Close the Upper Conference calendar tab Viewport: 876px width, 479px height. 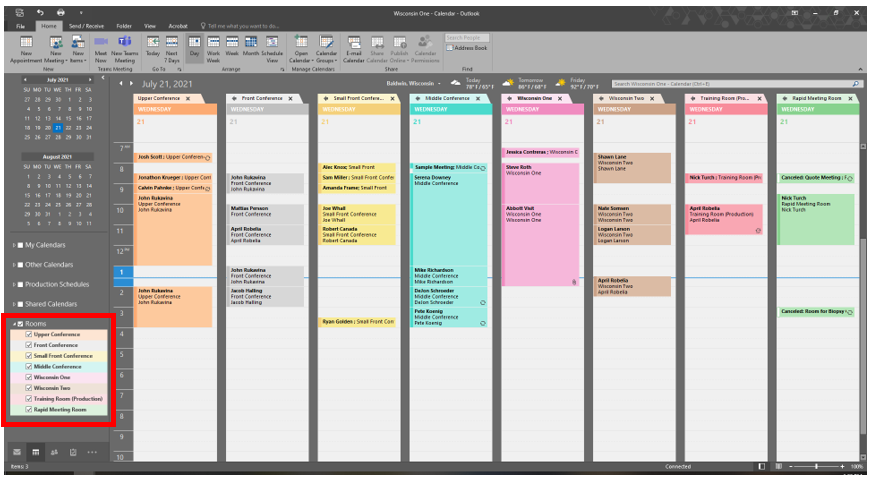pyautogui.click(x=188, y=98)
